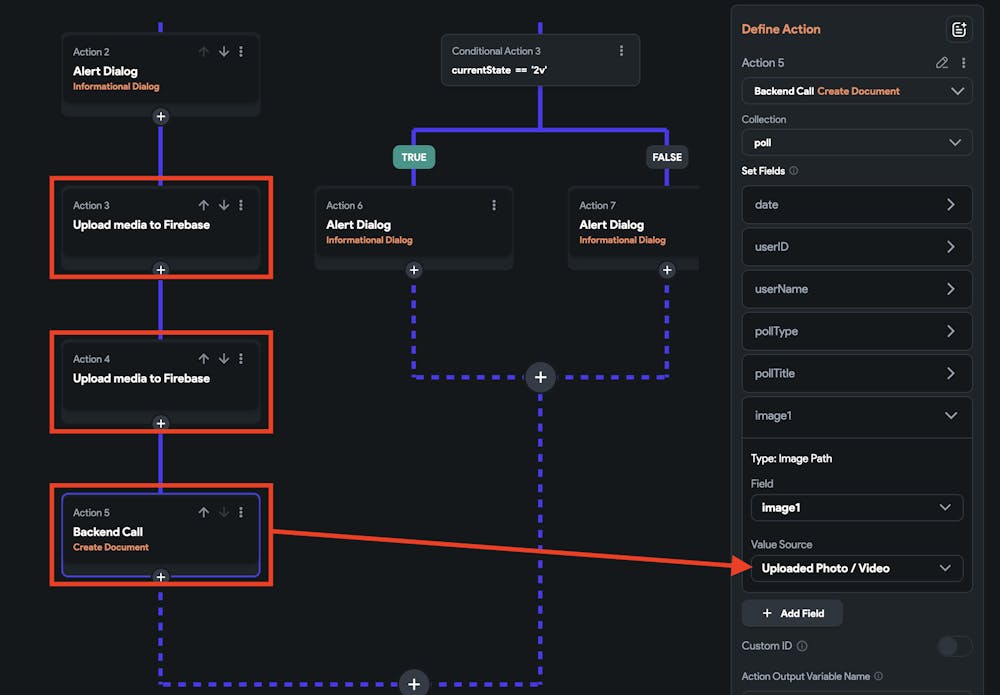This screenshot has width=1000, height=695.
Task: Move Action 3 up with arrow icon
Action: pyautogui.click(x=204, y=205)
